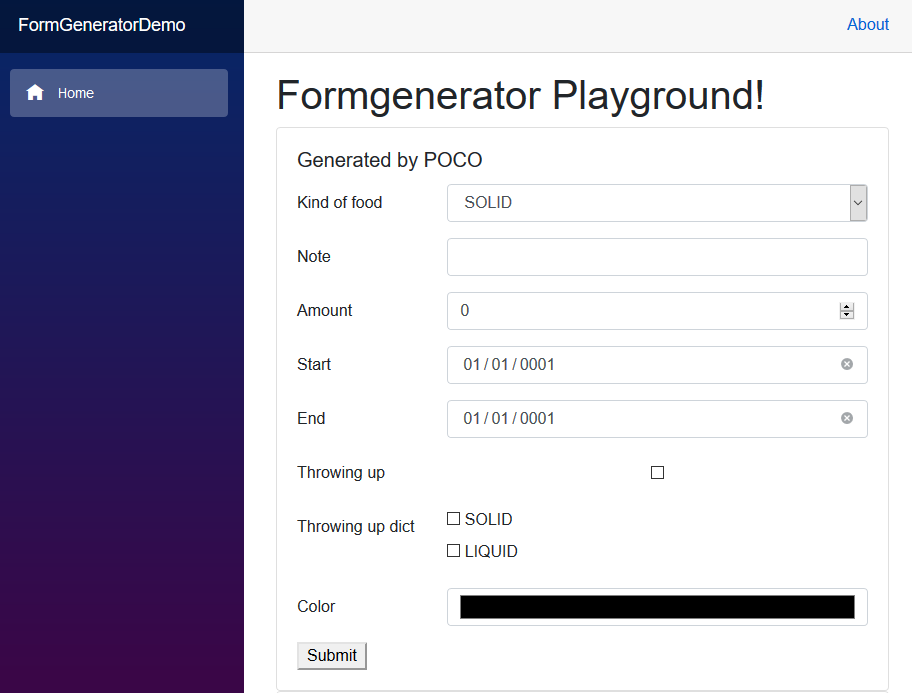Click the FormGeneratorDemo brand title
The image size is (912, 693).
pos(101,24)
